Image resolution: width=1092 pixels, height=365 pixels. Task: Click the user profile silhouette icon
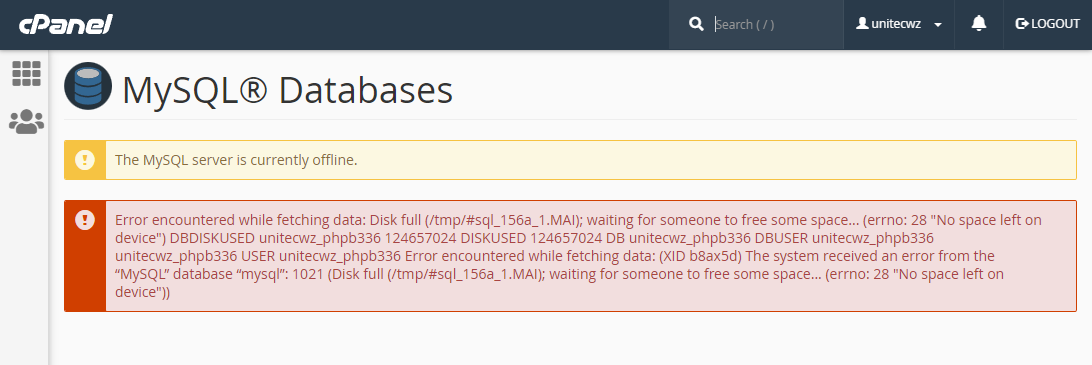click(x=862, y=24)
